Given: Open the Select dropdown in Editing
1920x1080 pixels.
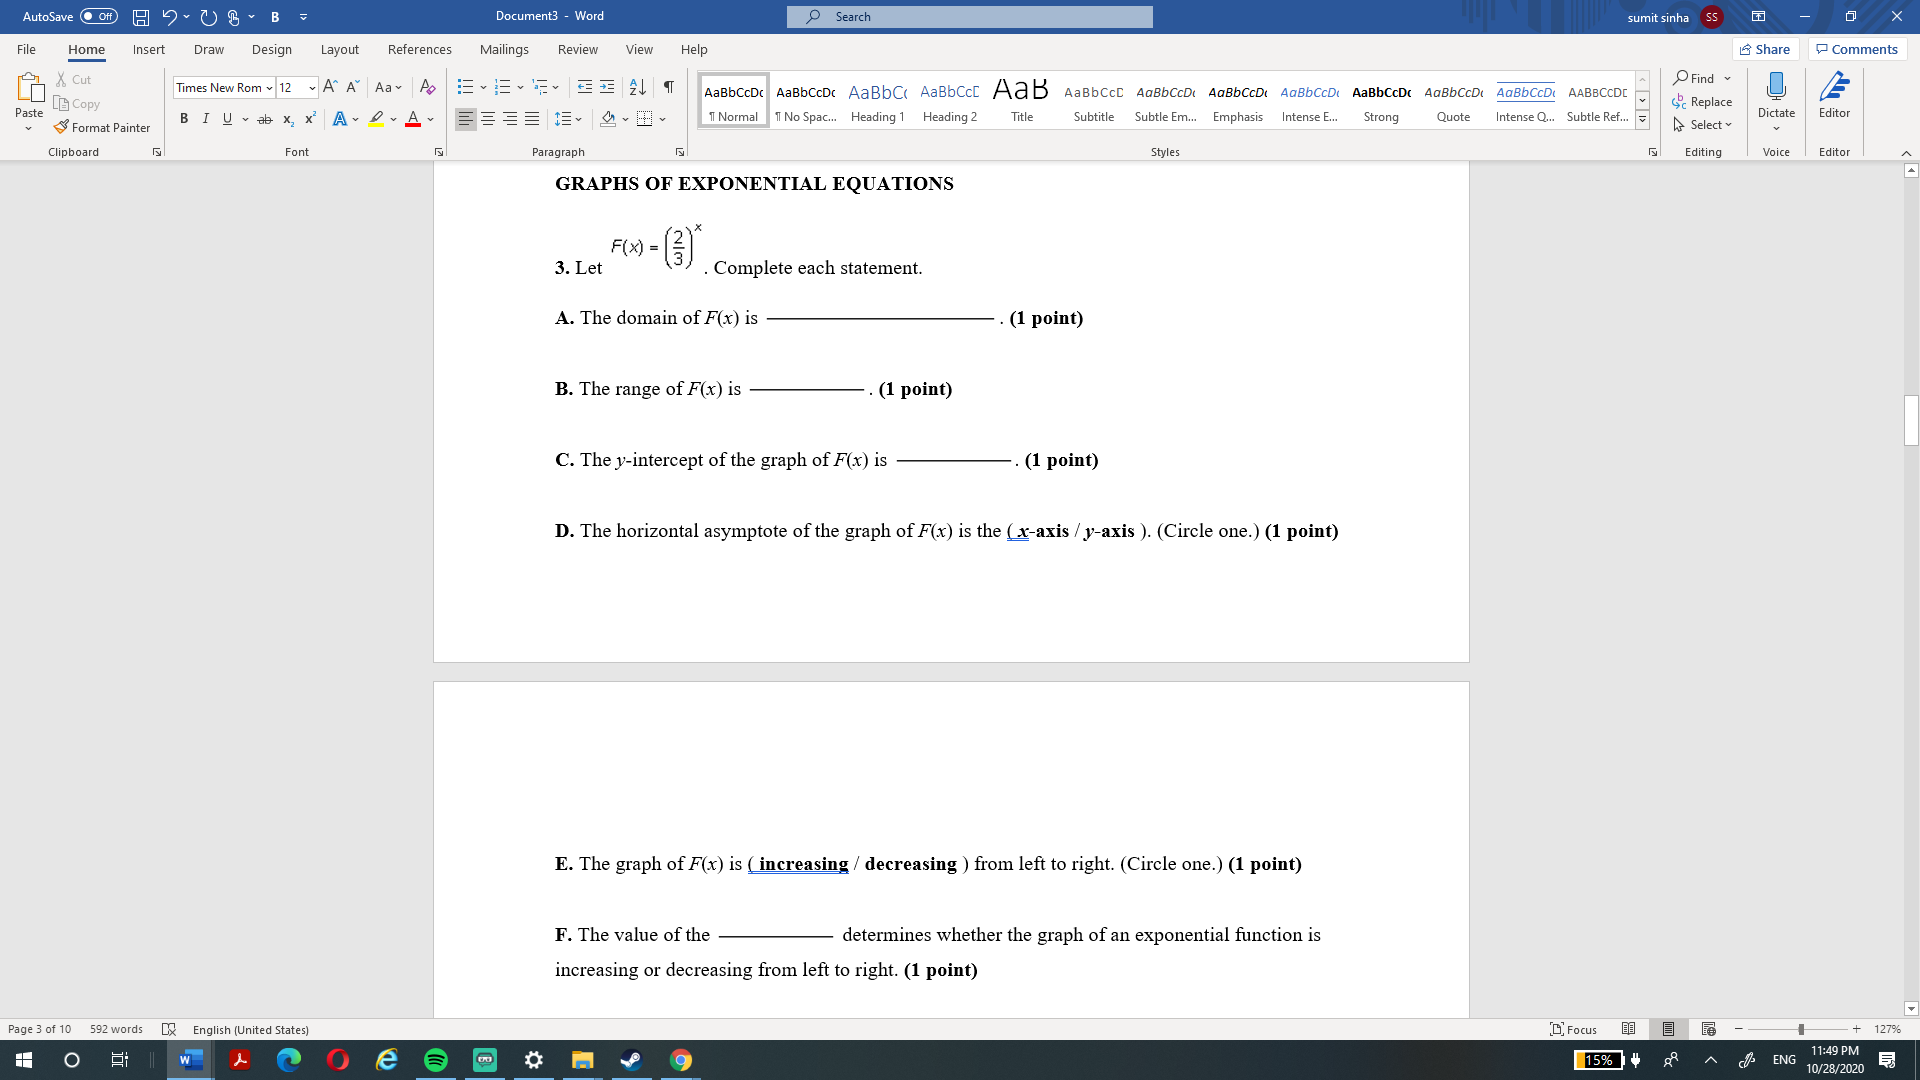Looking at the screenshot, I should click(1702, 125).
